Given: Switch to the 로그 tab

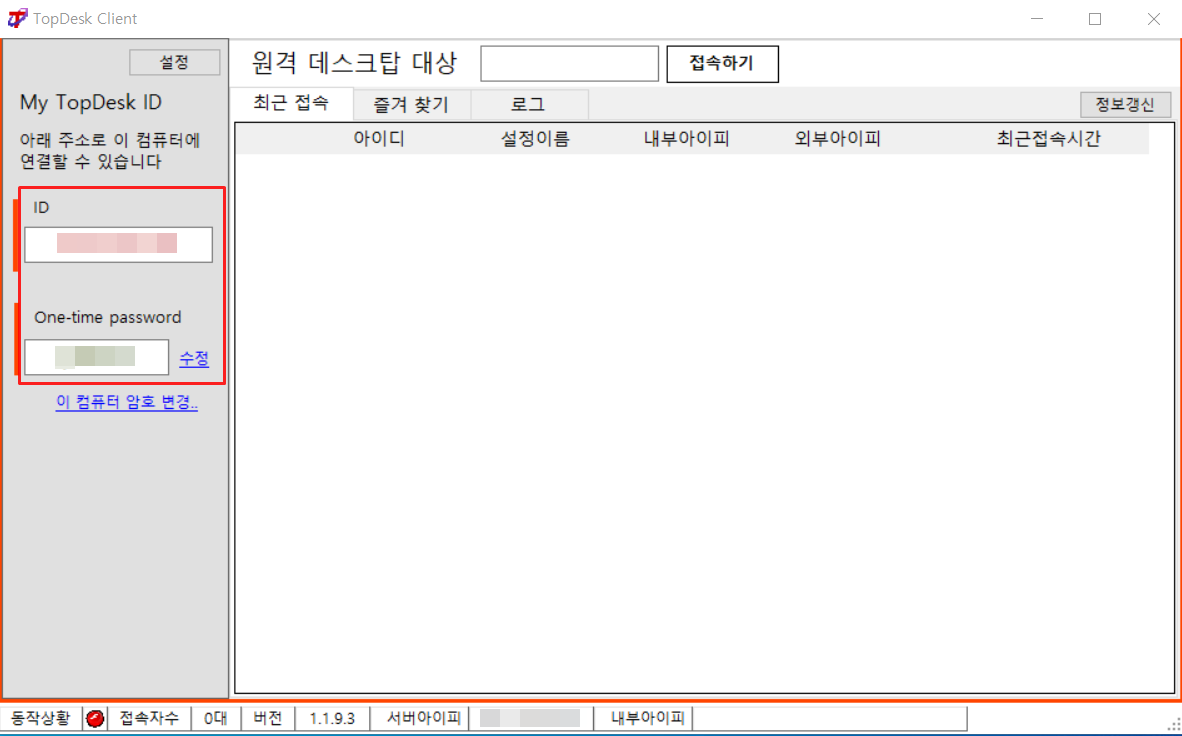Looking at the screenshot, I should point(528,105).
